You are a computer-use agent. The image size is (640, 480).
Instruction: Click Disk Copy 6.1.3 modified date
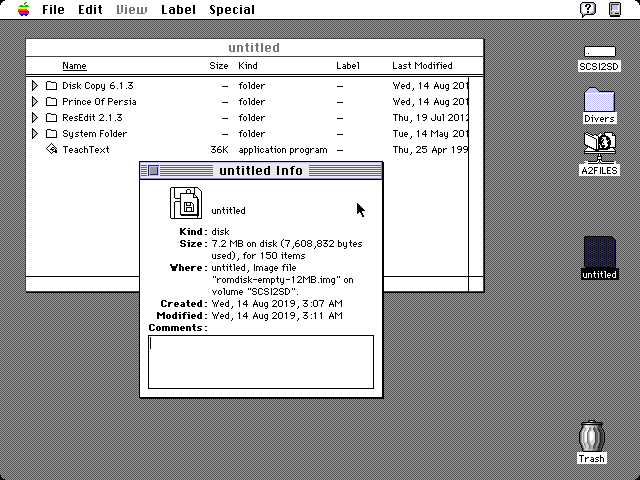[430, 86]
